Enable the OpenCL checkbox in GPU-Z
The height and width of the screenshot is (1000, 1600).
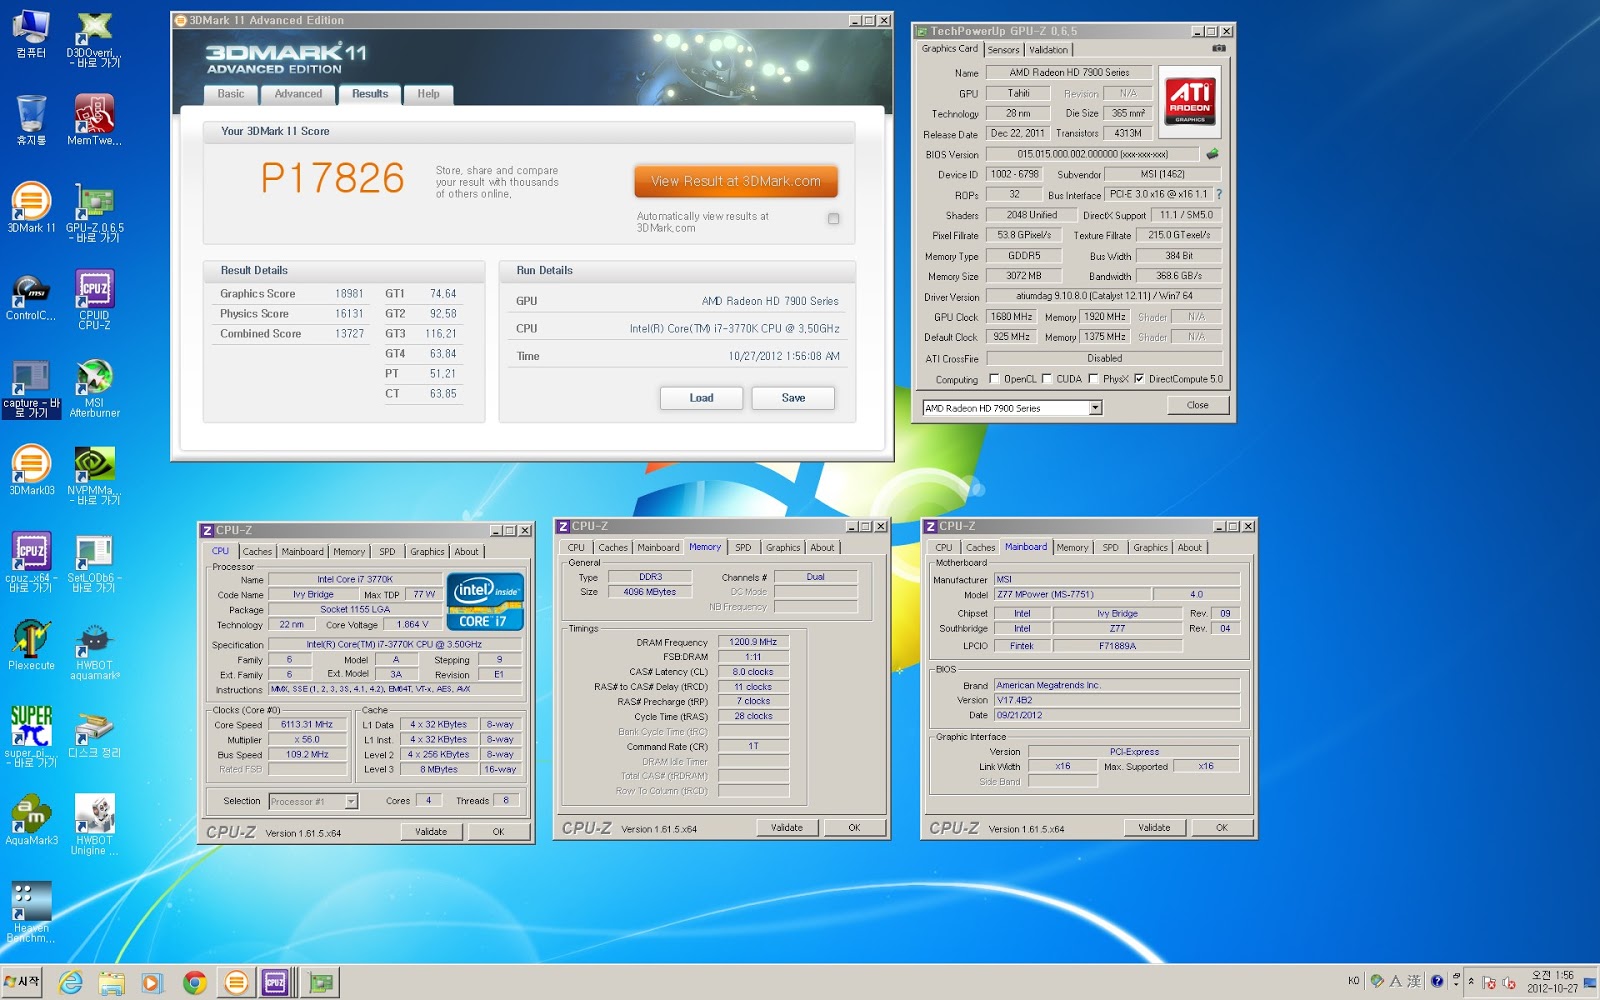(994, 378)
